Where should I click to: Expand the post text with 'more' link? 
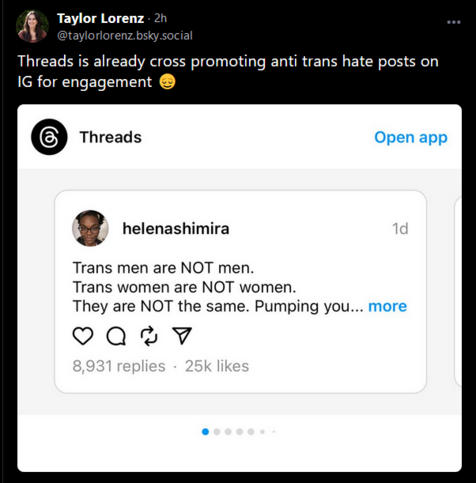coord(387,306)
